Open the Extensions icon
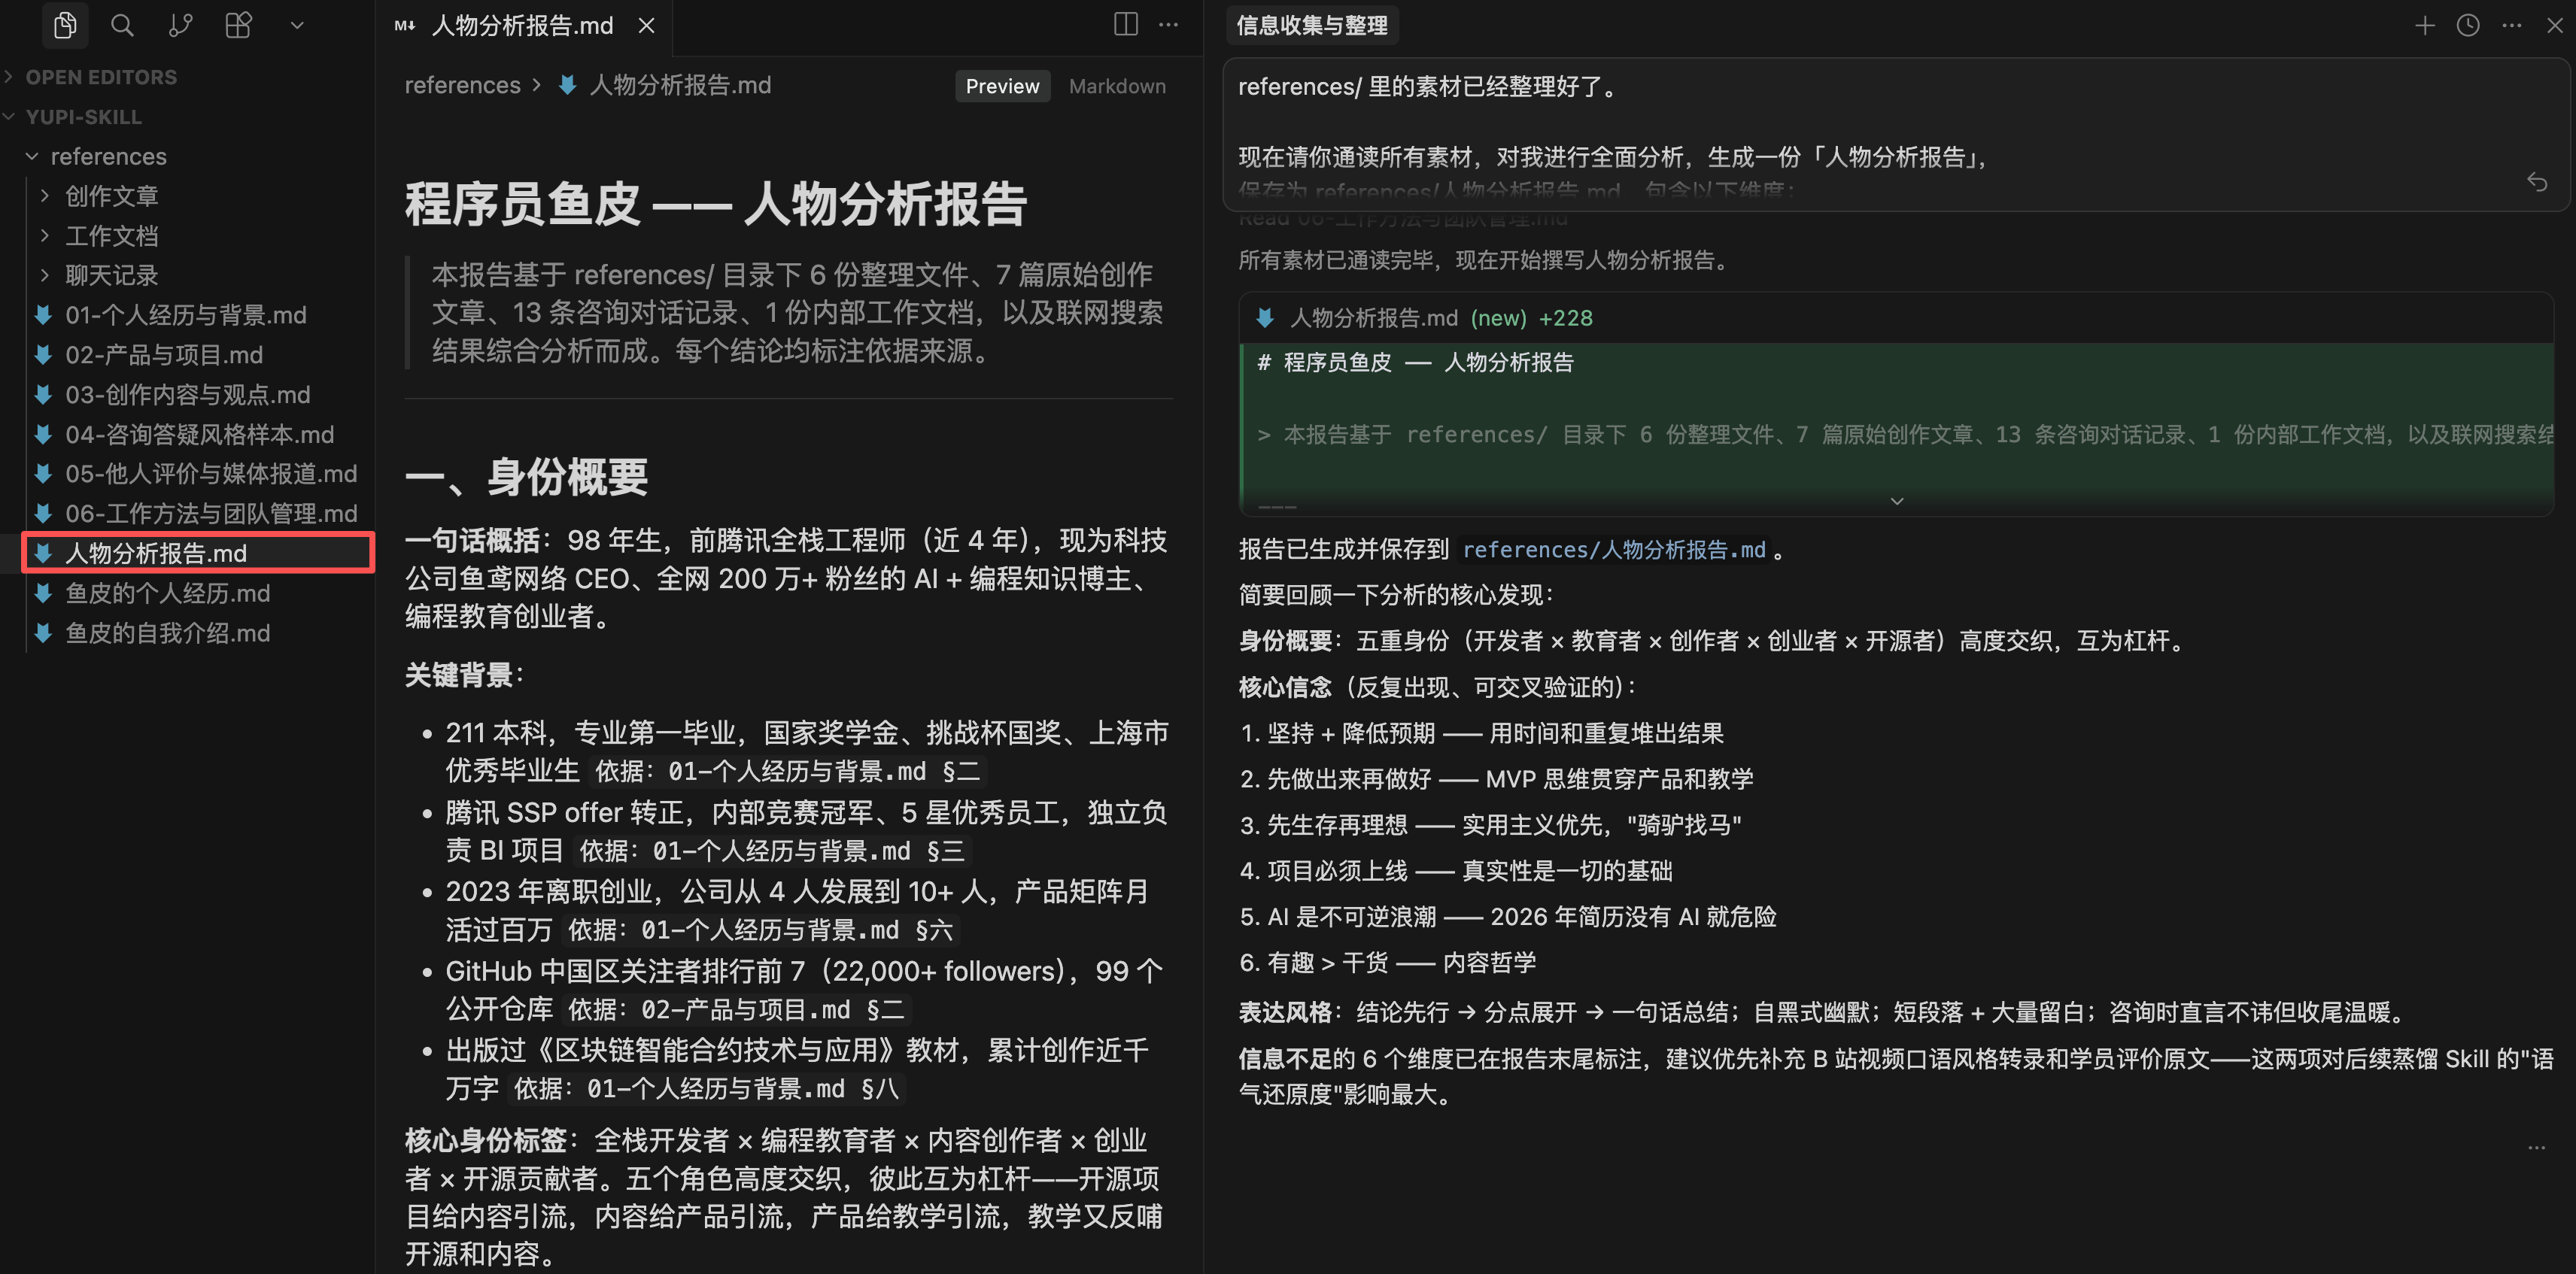2576x1274 pixels. 238,25
